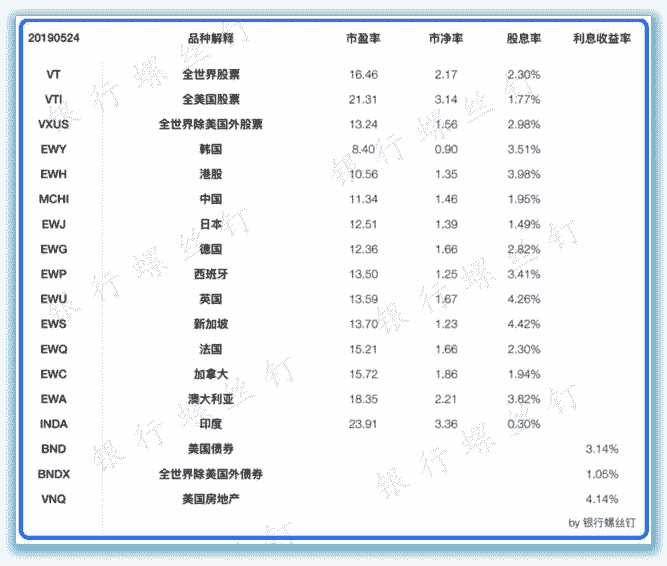The height and width of the screenshot is (566, 667).
Task: Select the EWC price-to-book value 1.86
Action: tap(446, 374)
